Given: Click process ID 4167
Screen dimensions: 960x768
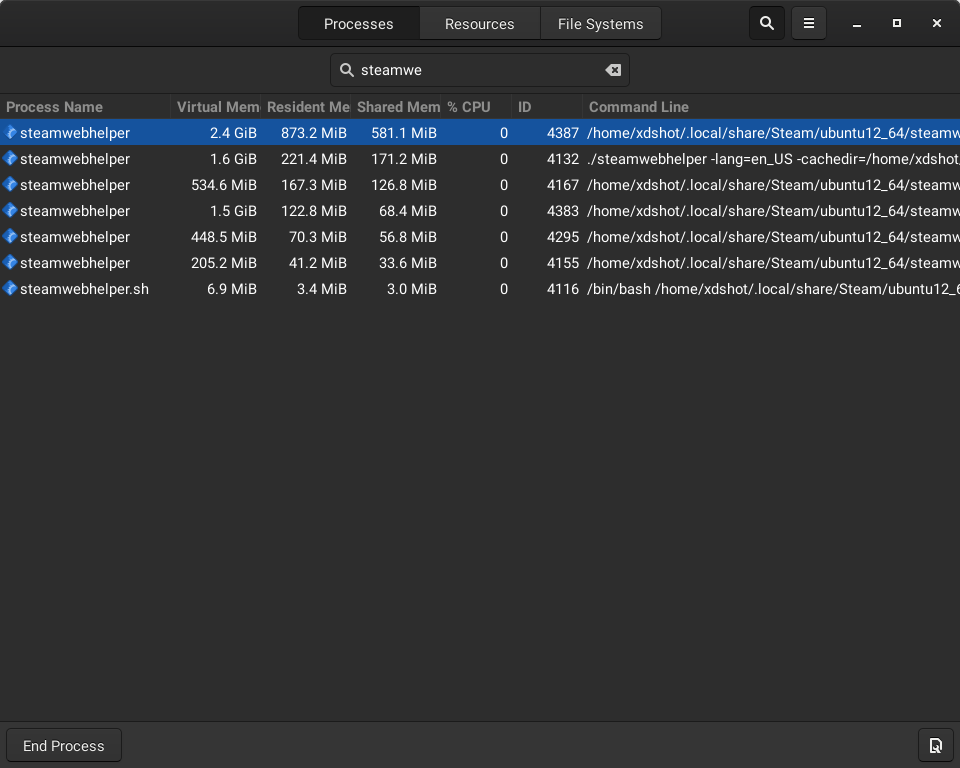Looking at the screenshot, I should (x=563, y=185).
